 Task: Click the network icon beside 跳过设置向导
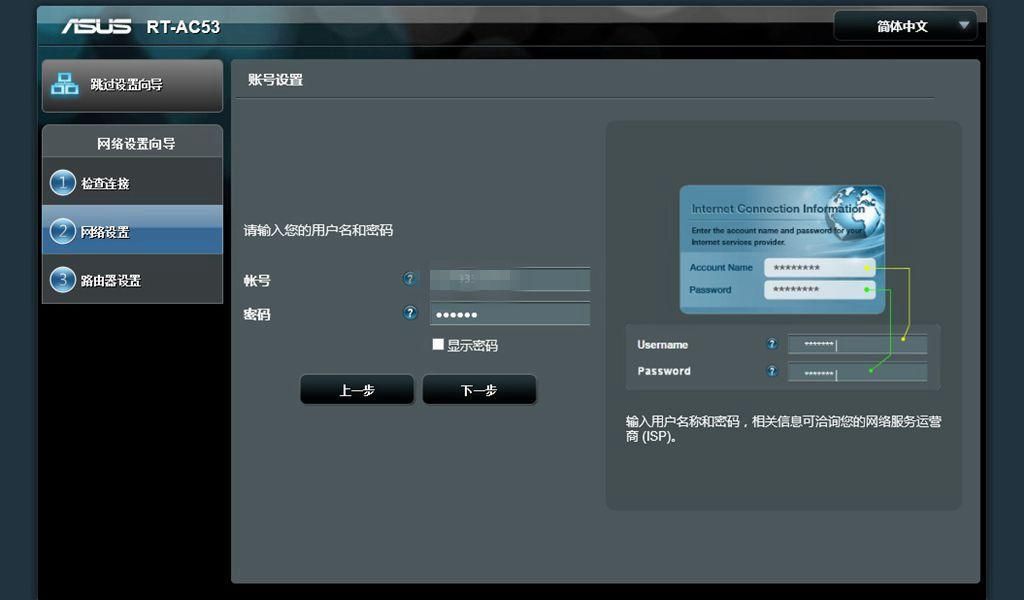pyautogui.click(x=65, y=84)
